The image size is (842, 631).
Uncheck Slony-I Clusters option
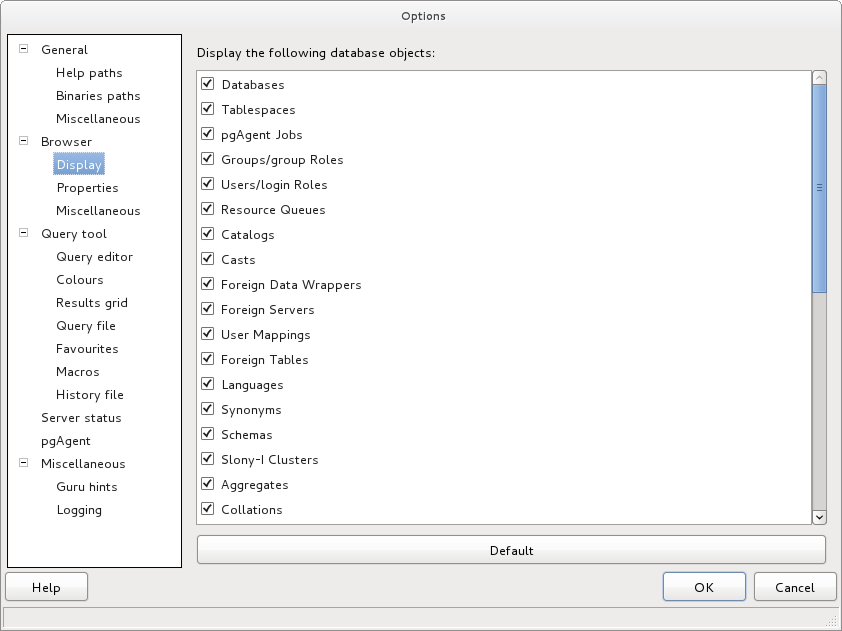[x=208, y=459]
